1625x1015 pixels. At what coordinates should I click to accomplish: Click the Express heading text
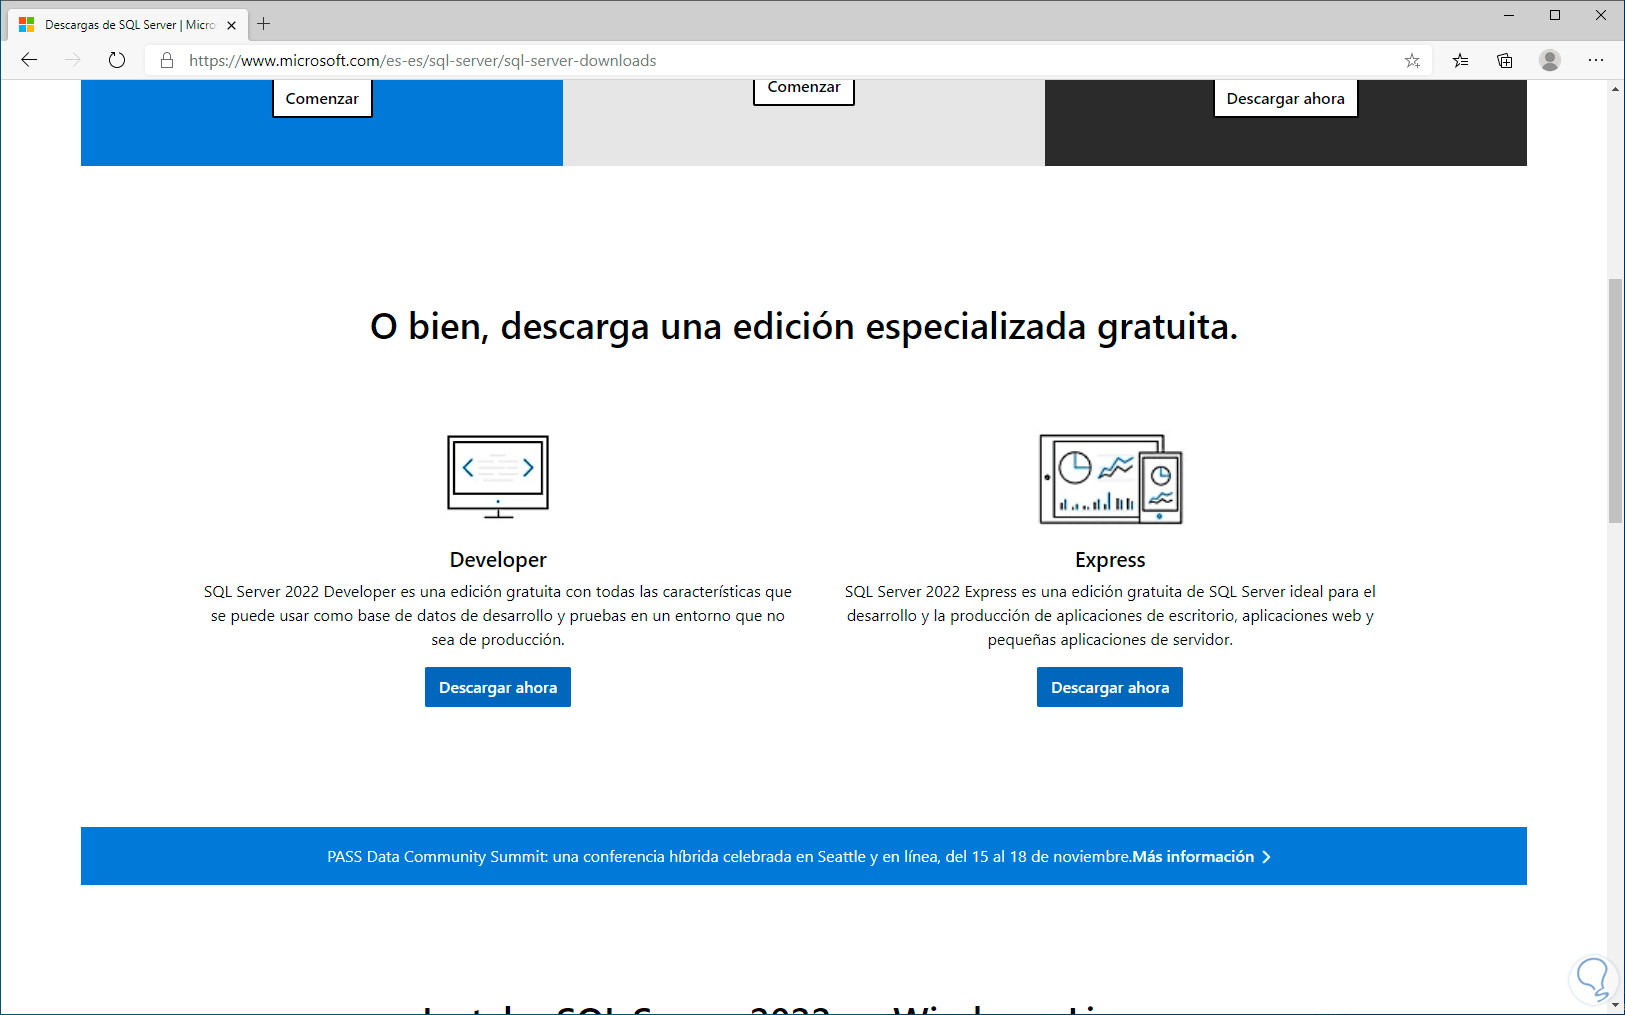[x=1110, y=560]
